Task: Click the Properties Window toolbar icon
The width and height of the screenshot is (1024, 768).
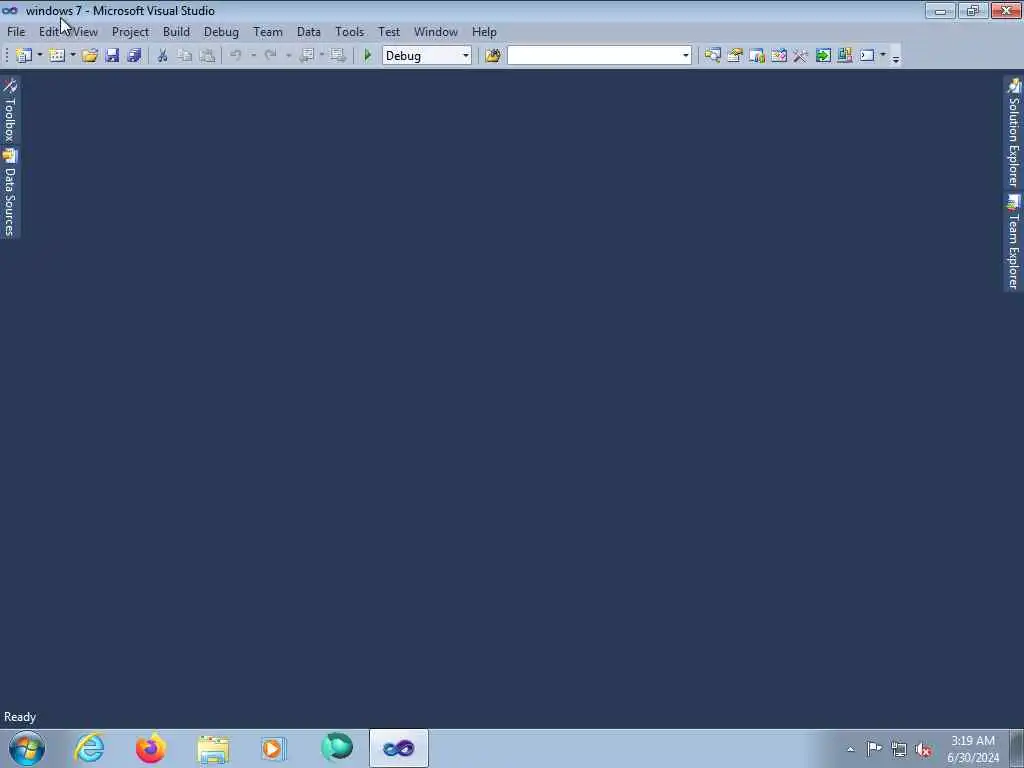Action: click(x=735, y=56)
